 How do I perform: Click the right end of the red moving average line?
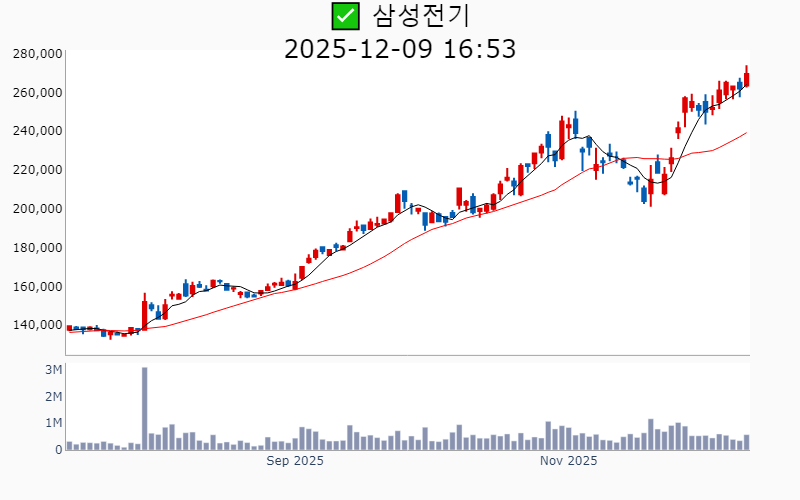745,133
